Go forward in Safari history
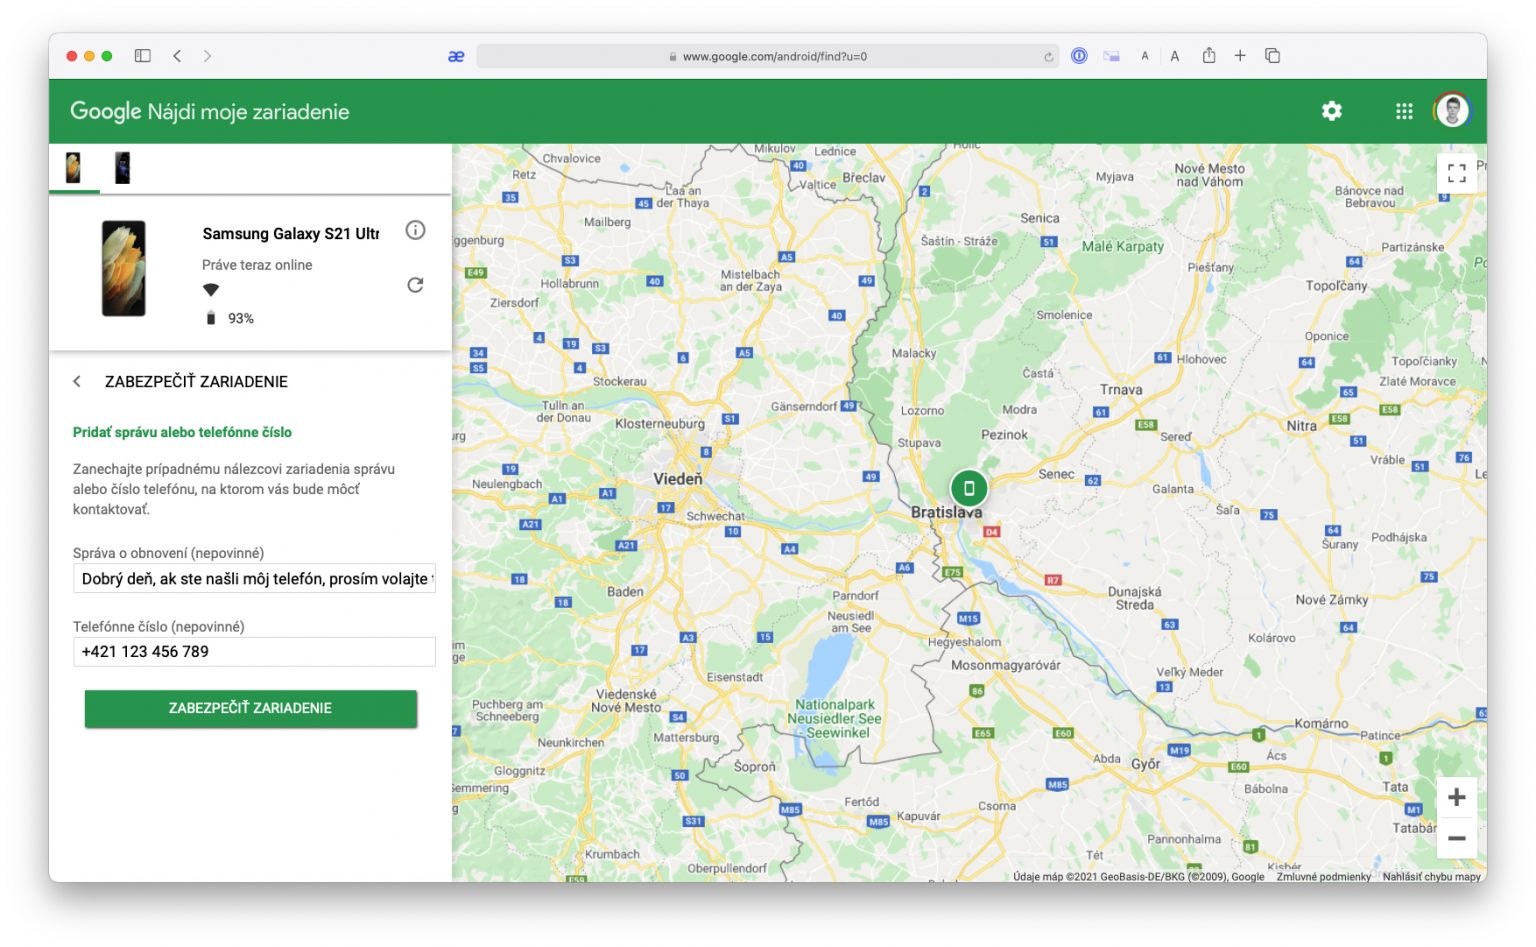This screenshot has height=947, width=1536. (207, 56)
